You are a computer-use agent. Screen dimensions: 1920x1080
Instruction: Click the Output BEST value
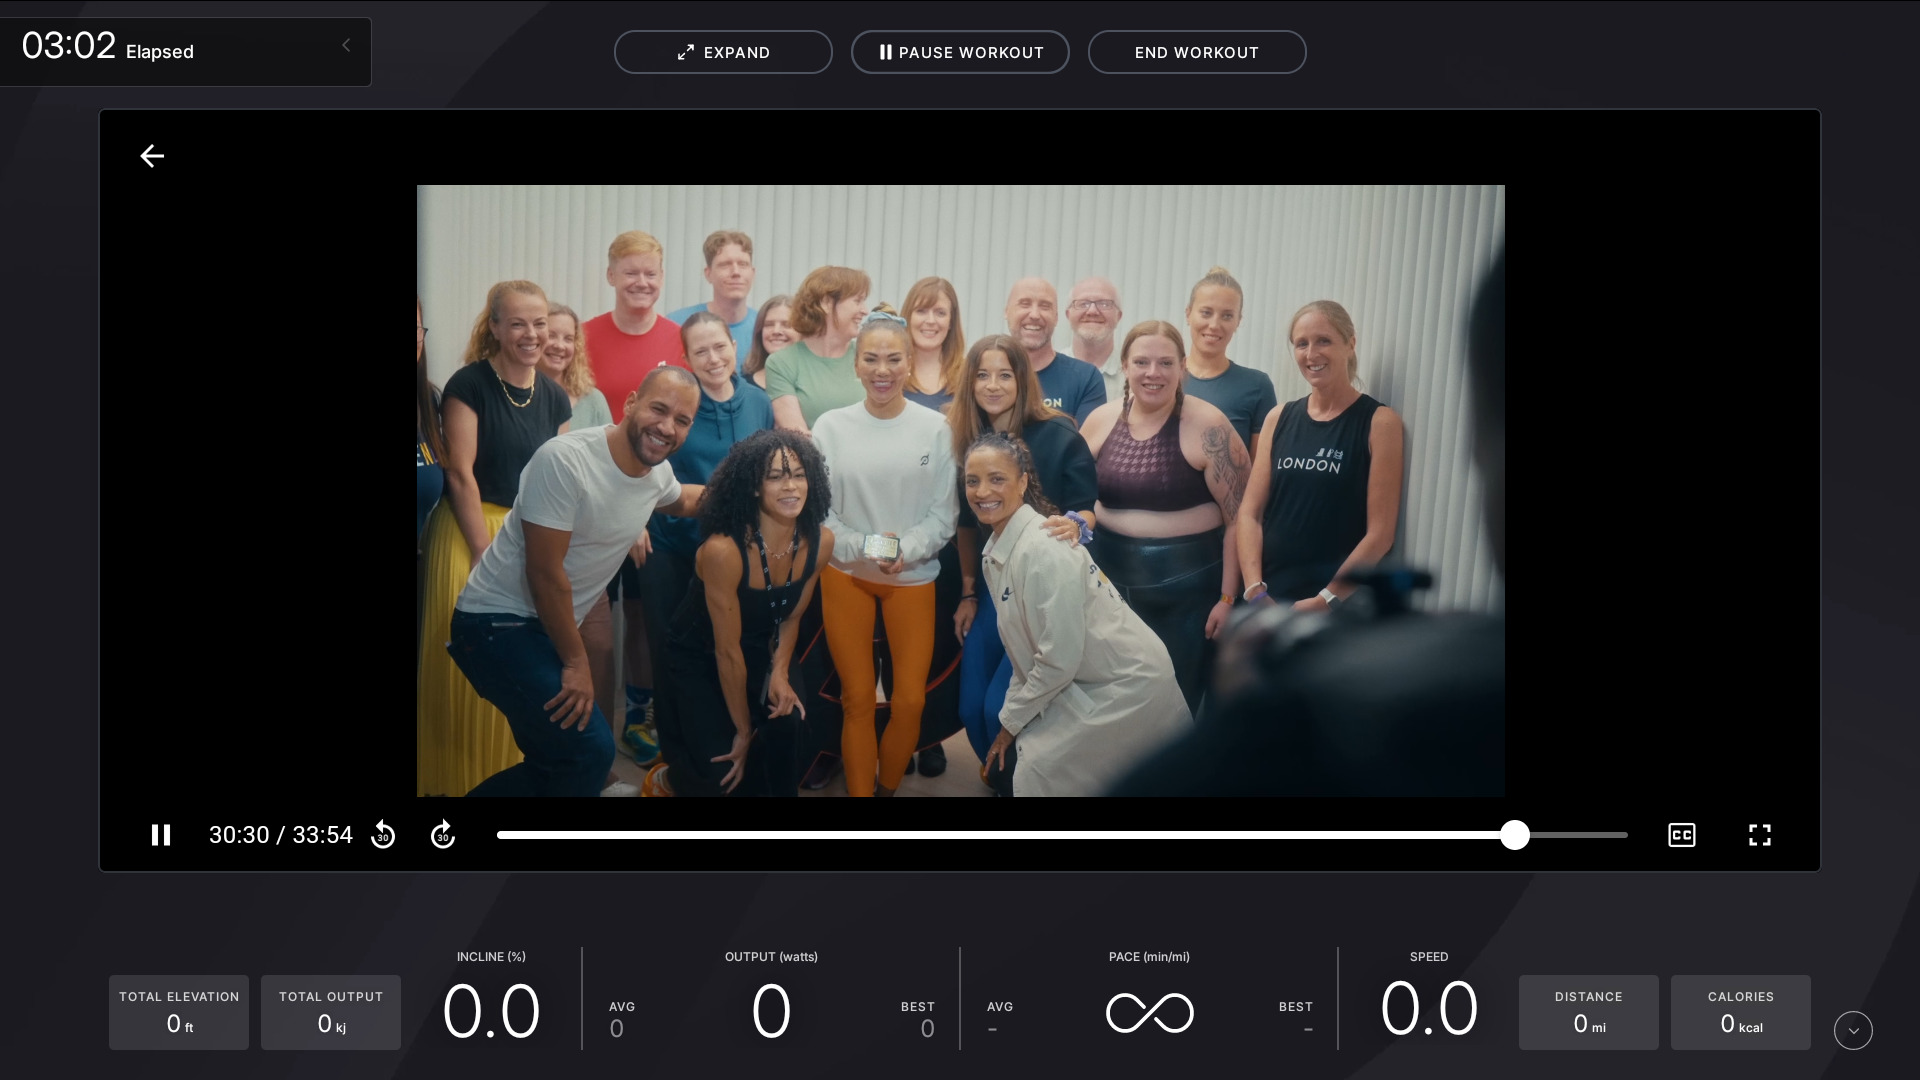(927, 1029)
